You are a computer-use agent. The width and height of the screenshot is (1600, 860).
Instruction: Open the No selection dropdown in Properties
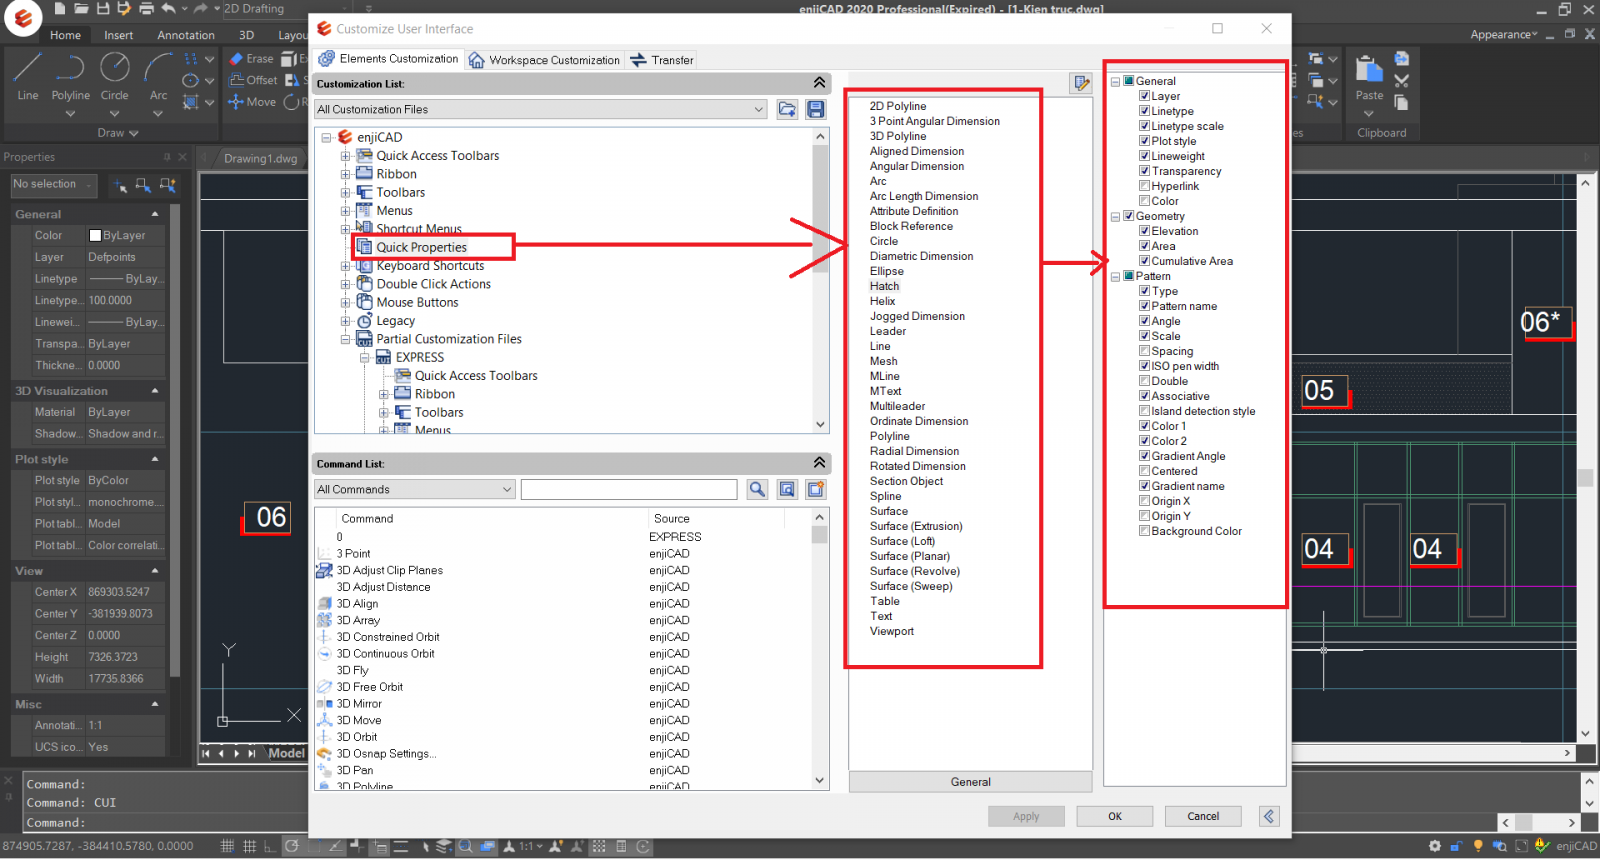[x=53, y=184]
